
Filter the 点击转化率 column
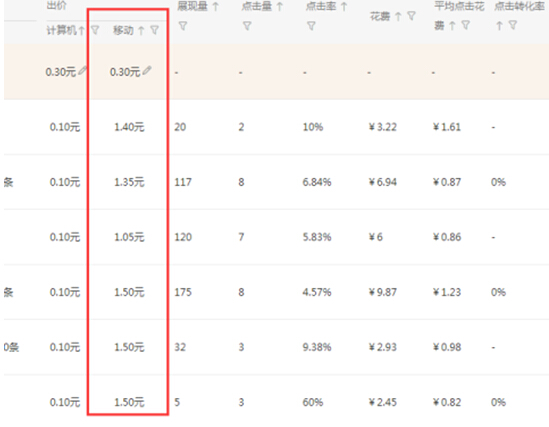point(513,25)
